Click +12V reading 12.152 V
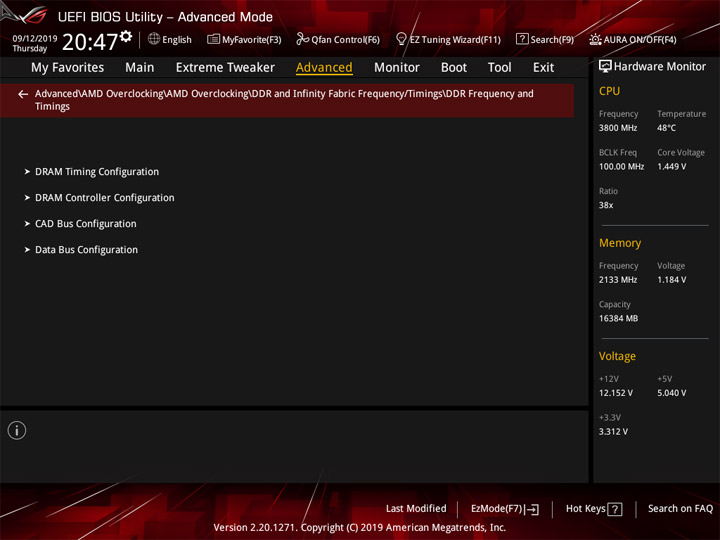Screen dimensions: 720x540 pos(616,393)
